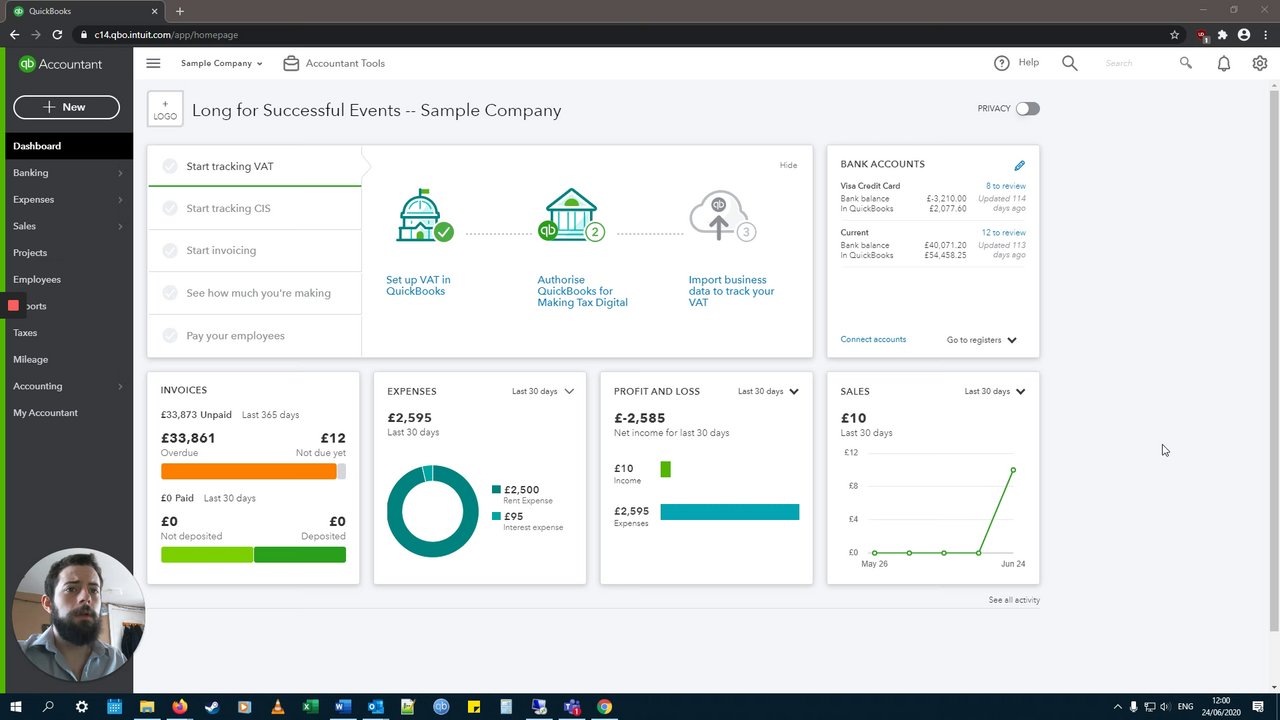
Task: Click the teal Expenses bar in Profit and Loss
Action: click(730, 512)
